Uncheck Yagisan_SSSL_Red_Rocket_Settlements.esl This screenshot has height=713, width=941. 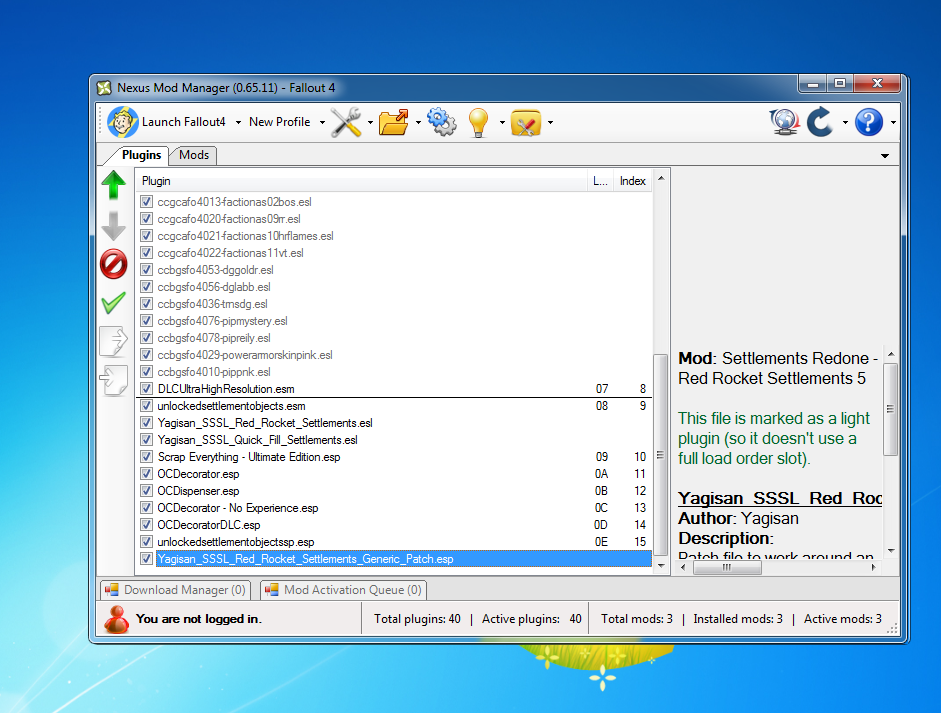pos(146,423)
